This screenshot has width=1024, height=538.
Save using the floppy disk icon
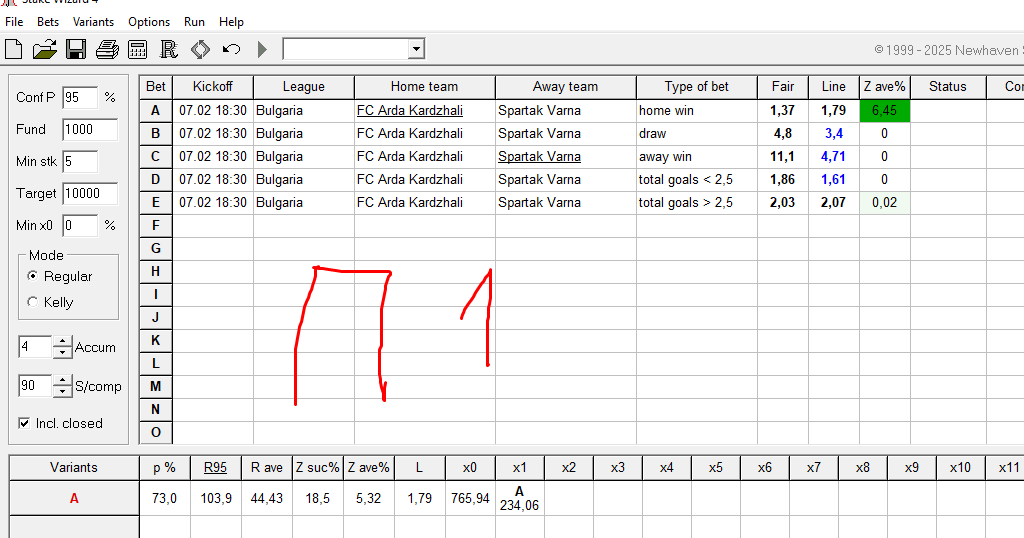click(x=76, y=49)
